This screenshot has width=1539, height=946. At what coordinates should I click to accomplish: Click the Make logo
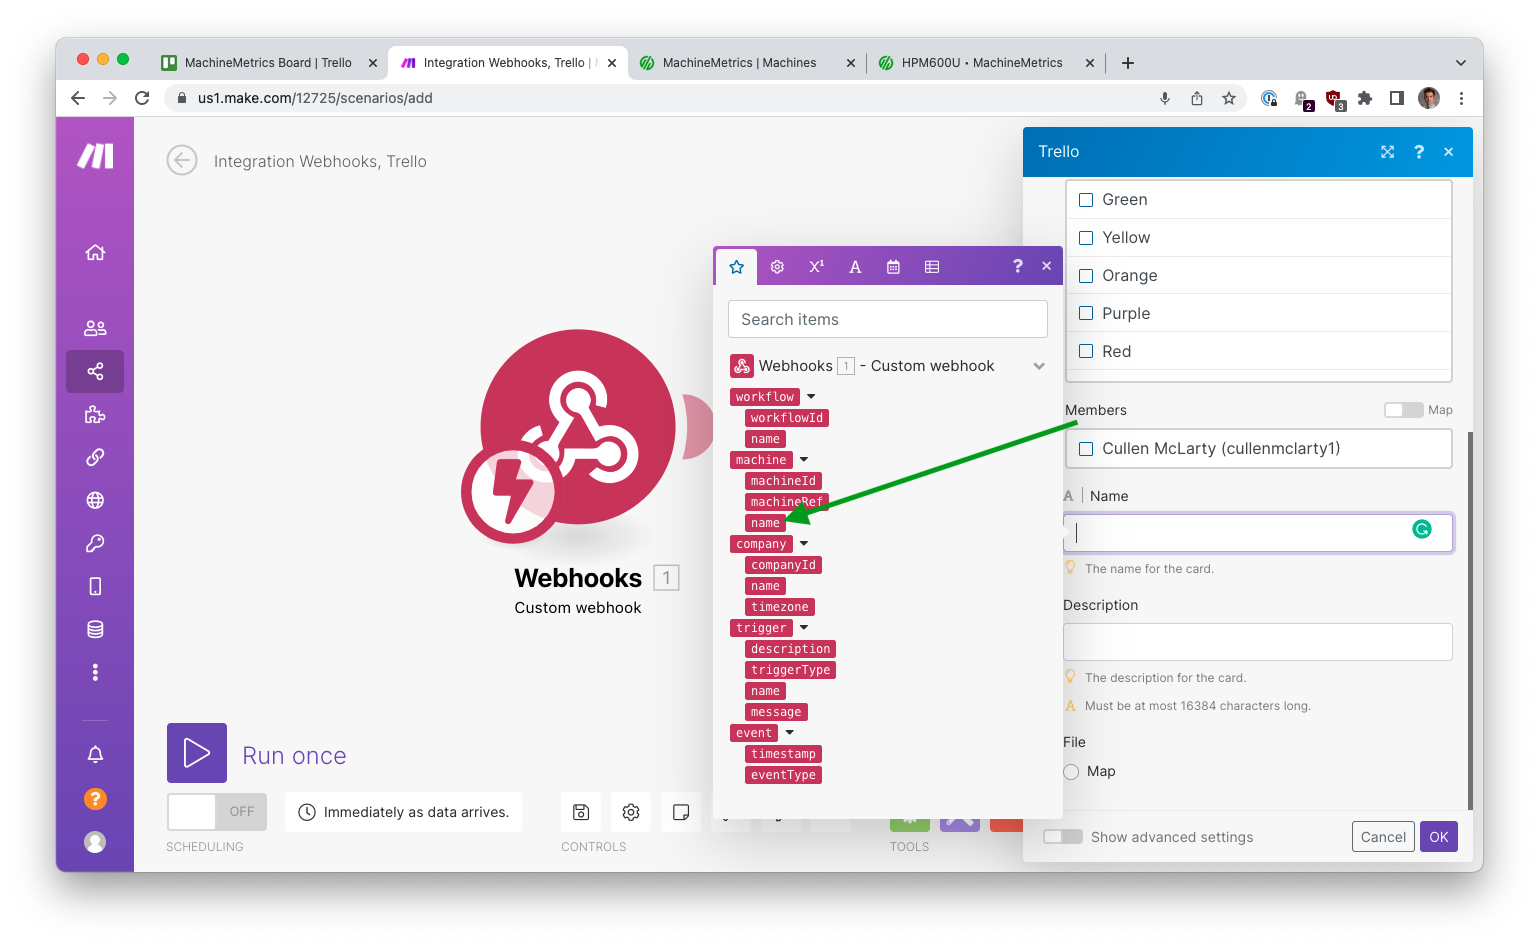96,156
